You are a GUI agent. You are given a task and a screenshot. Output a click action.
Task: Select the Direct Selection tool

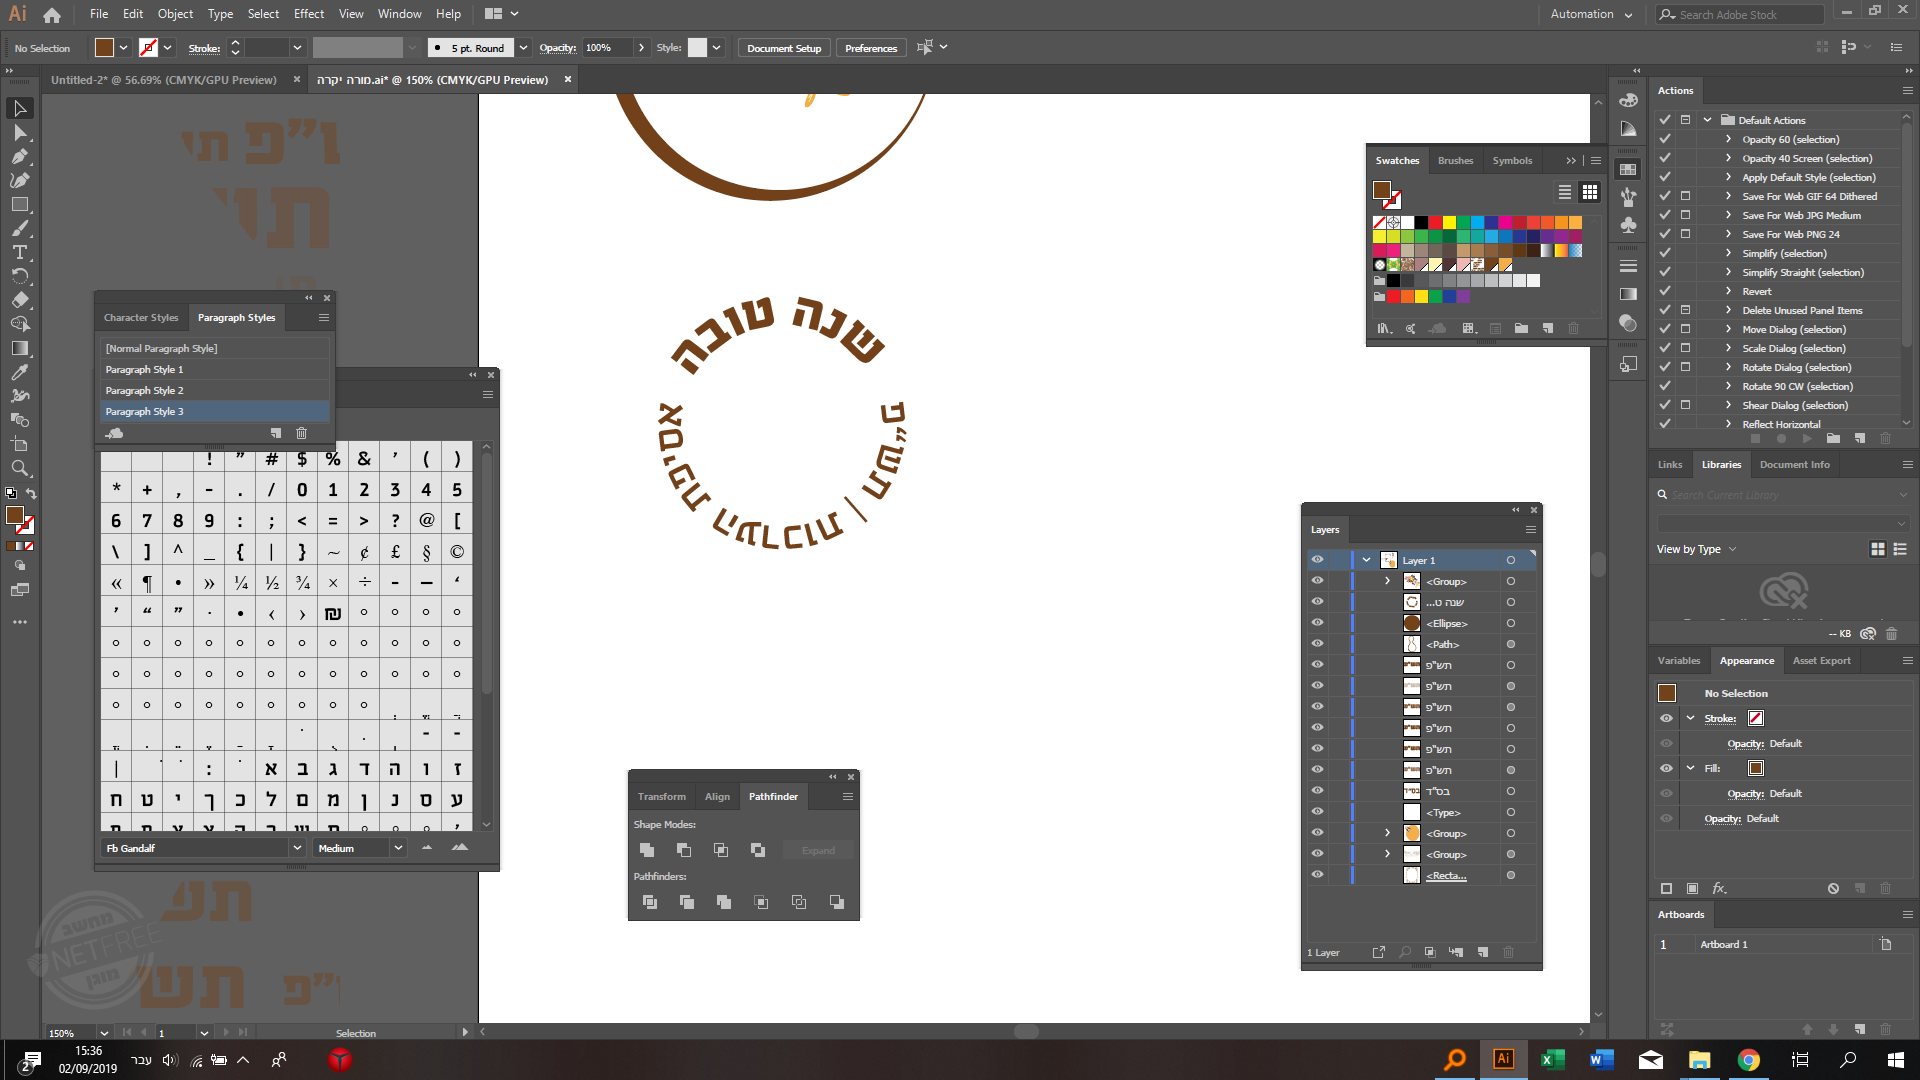tap(19, 132)
